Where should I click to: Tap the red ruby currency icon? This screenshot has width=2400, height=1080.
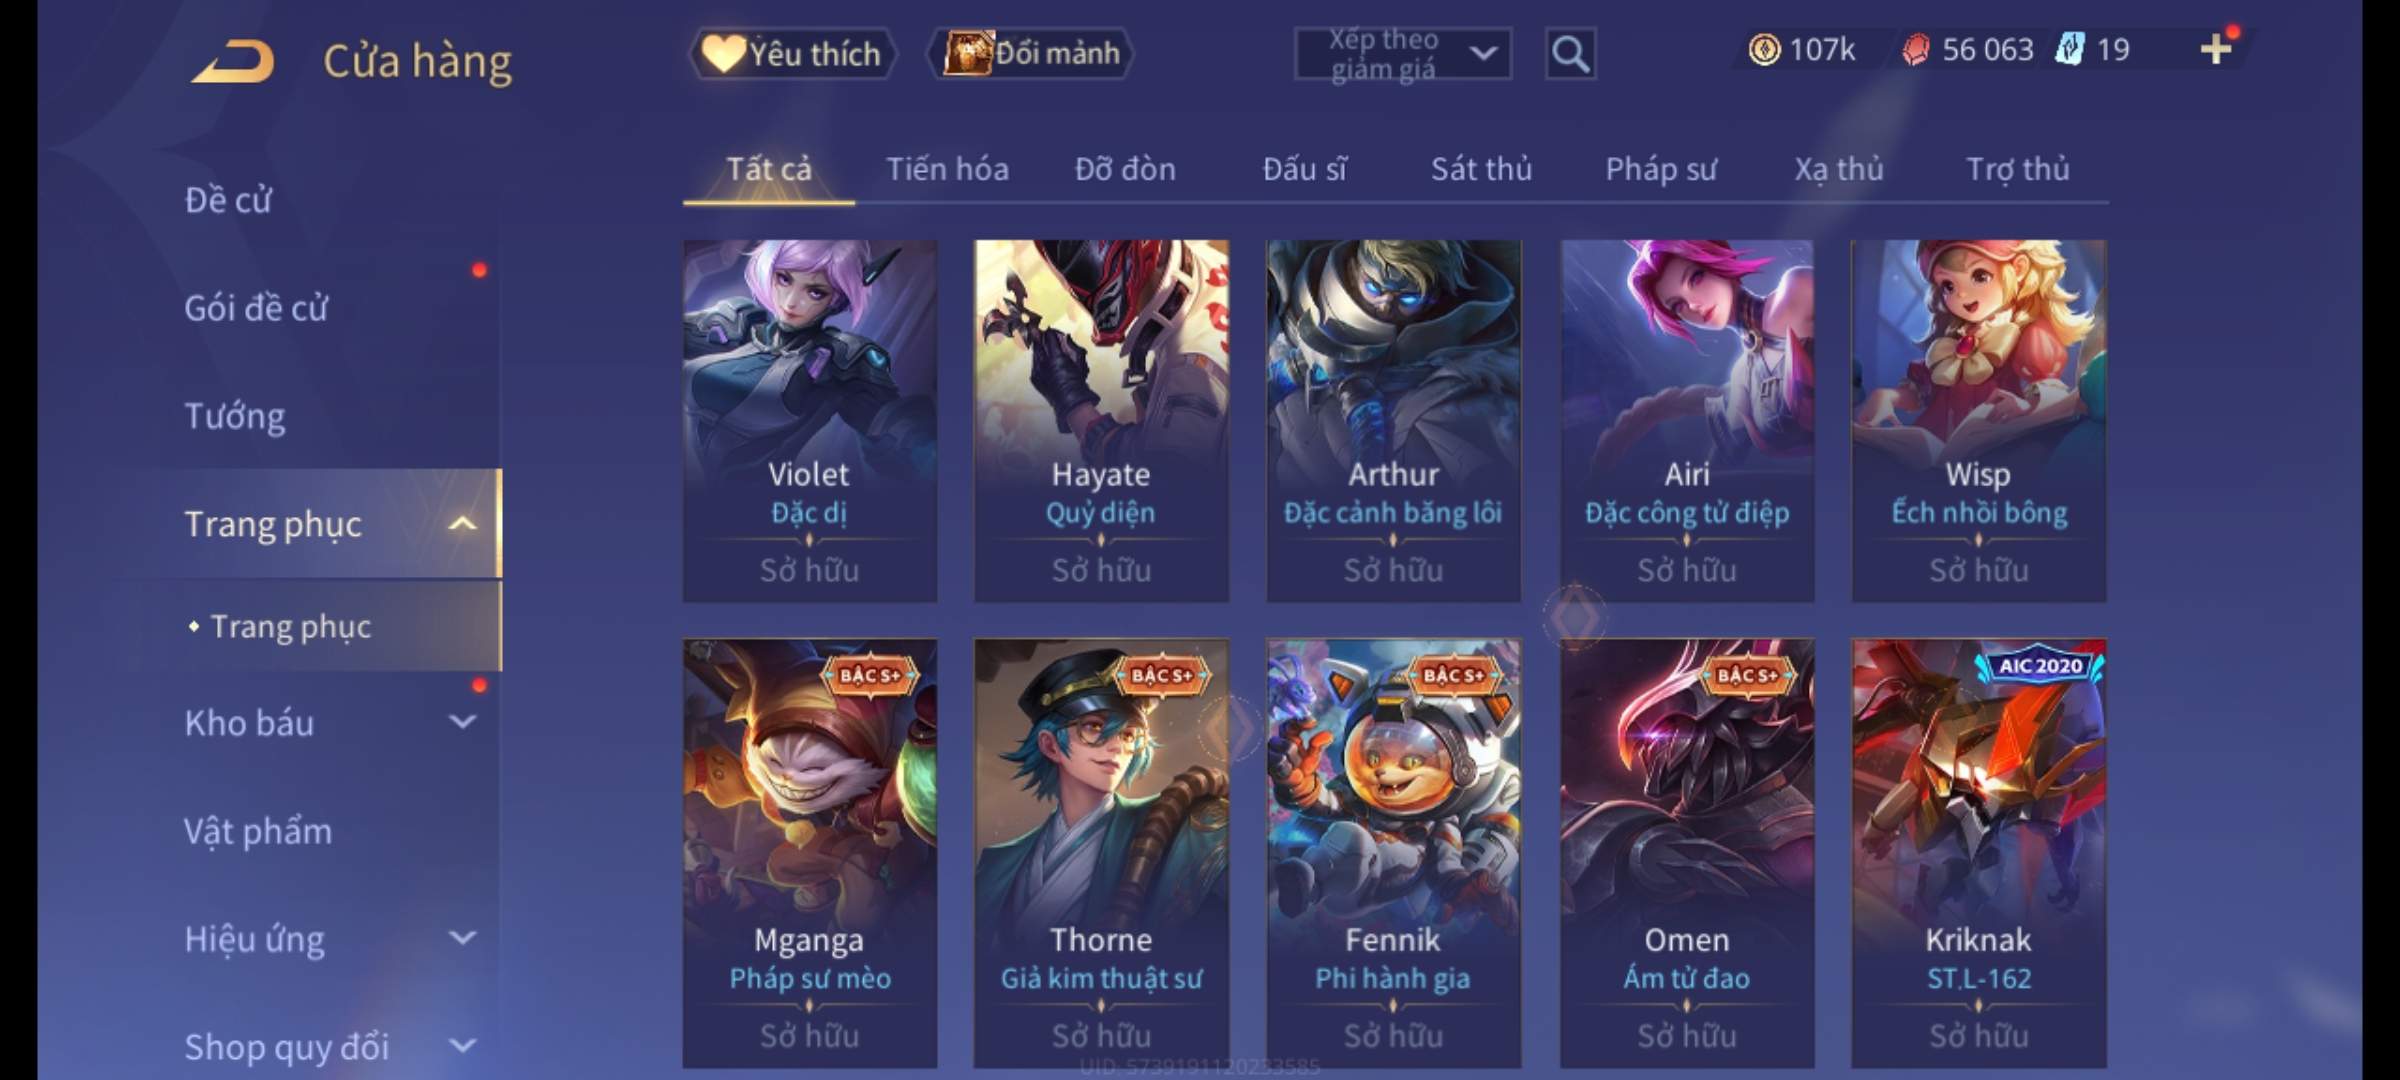click(1915, 49)
